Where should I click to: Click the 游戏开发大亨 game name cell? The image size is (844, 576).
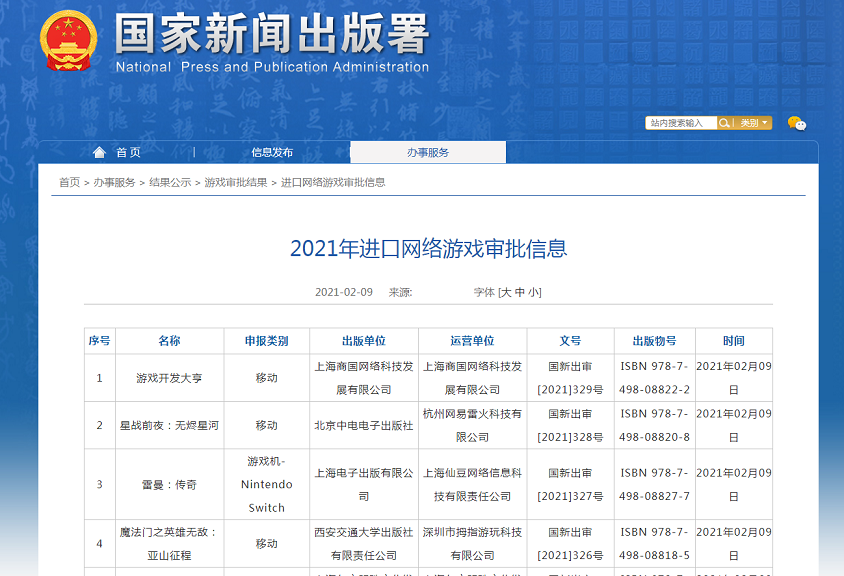pos(169,378)
